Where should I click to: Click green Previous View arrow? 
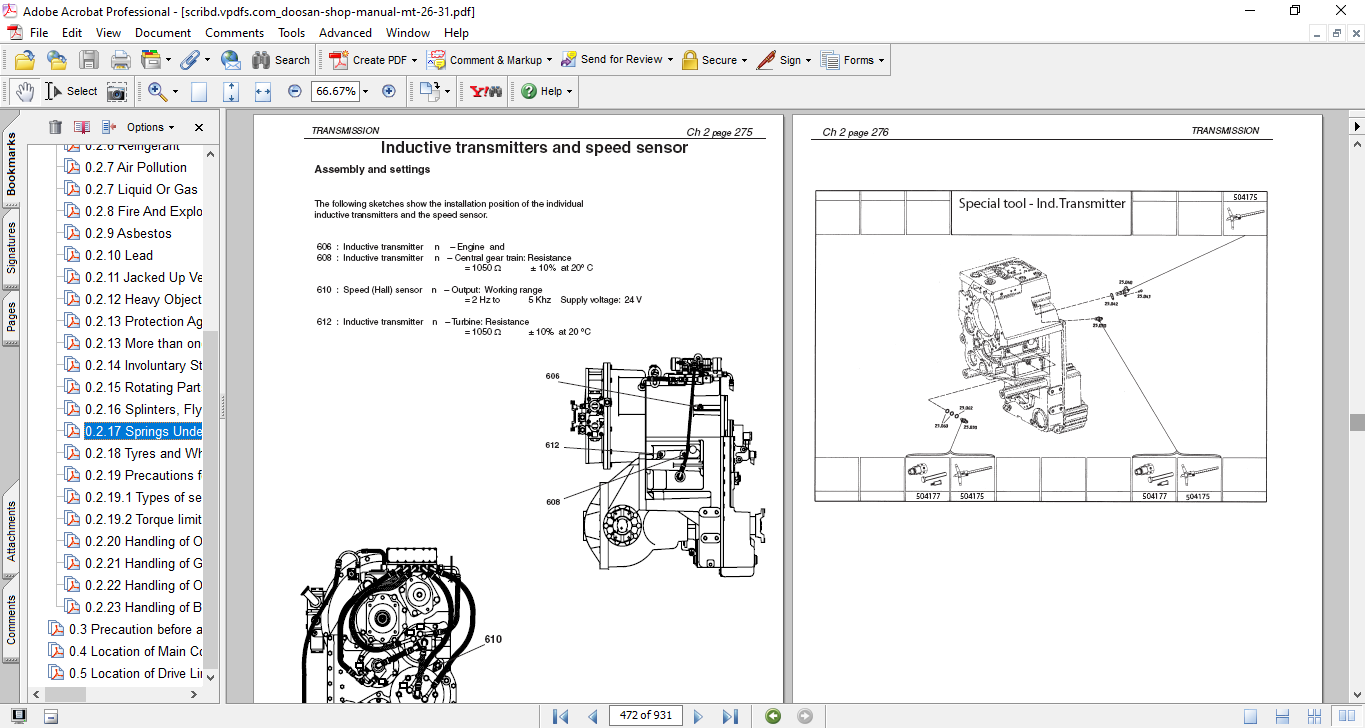pos(773,716)
